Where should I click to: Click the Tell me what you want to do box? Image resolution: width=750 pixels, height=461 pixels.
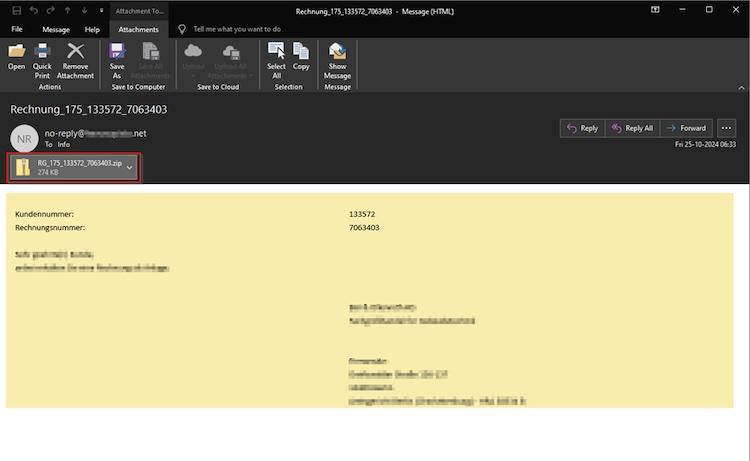[237, 29]
